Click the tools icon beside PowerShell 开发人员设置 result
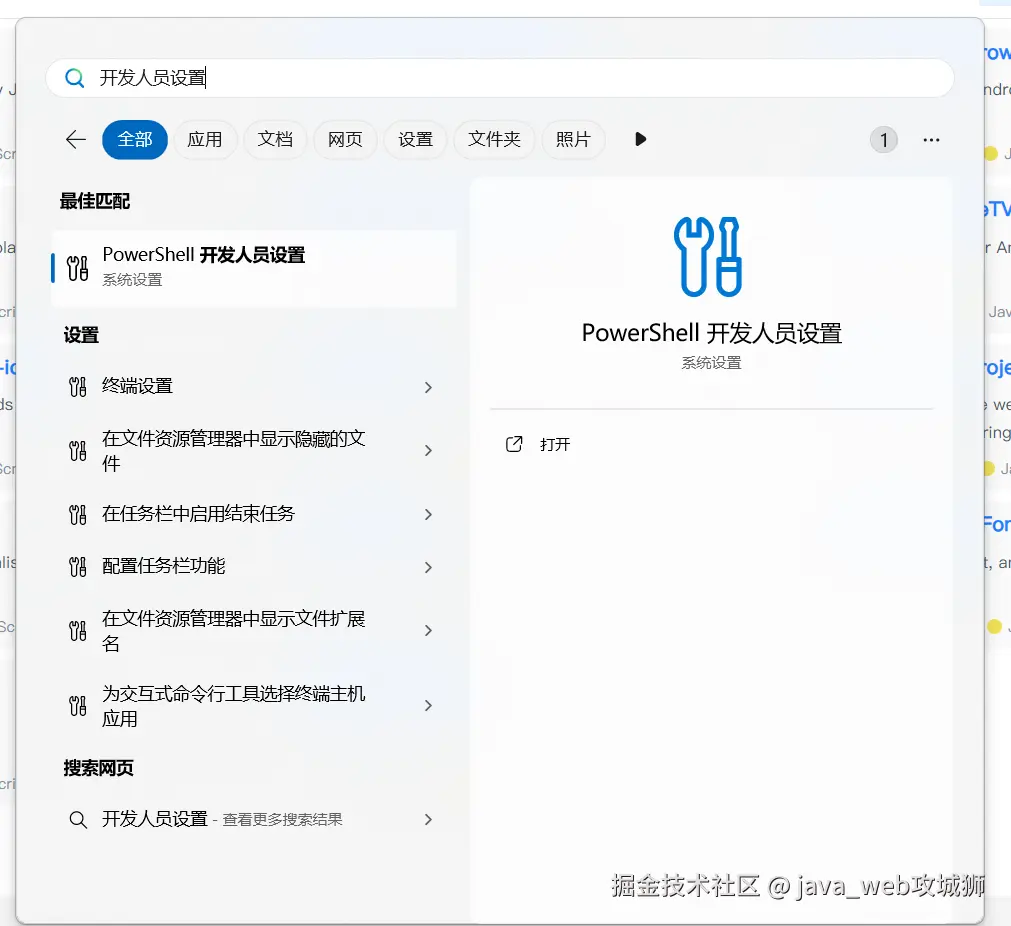The image size is (1011, 926). 77,268
